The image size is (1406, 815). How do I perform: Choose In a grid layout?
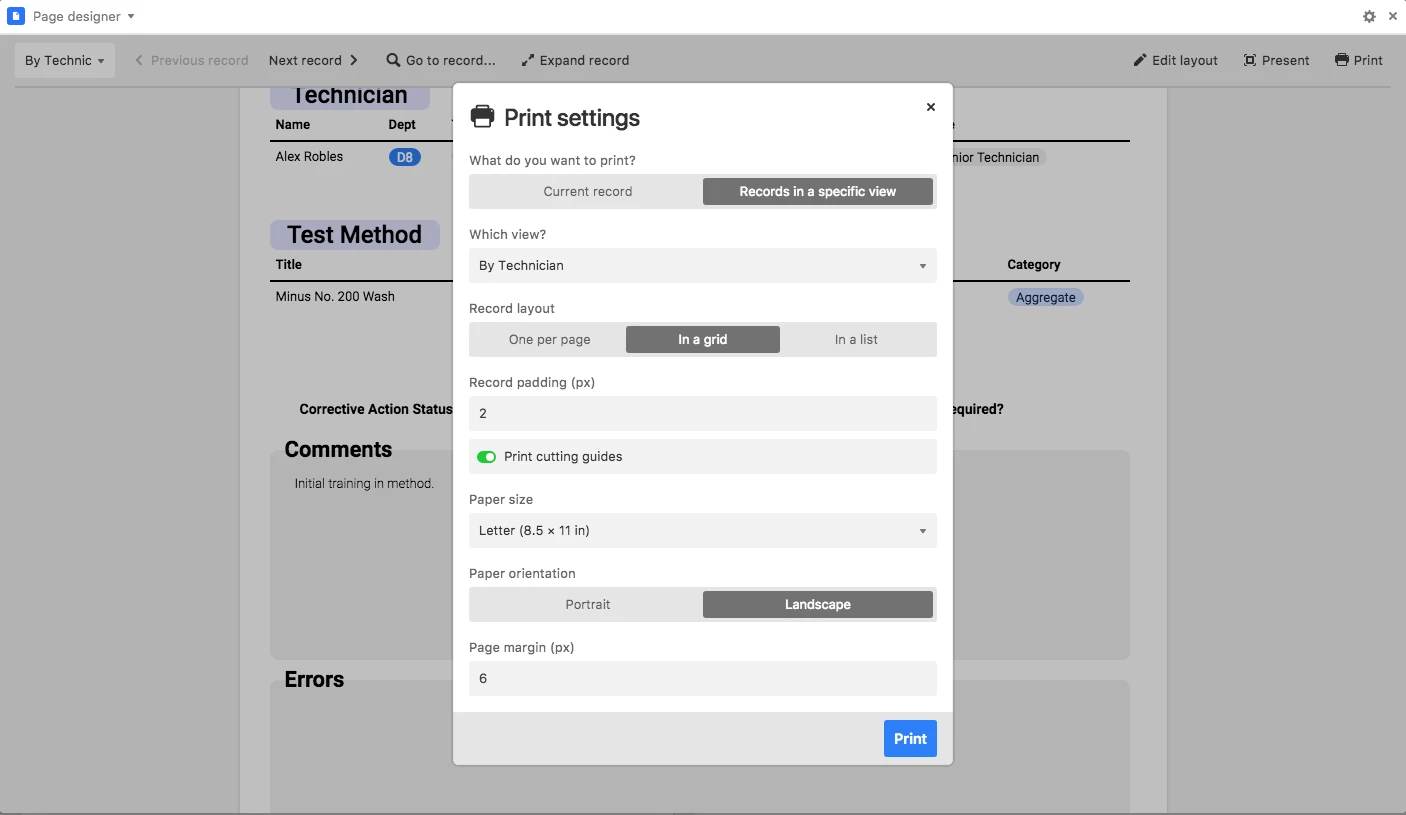[x=703, y=339]
